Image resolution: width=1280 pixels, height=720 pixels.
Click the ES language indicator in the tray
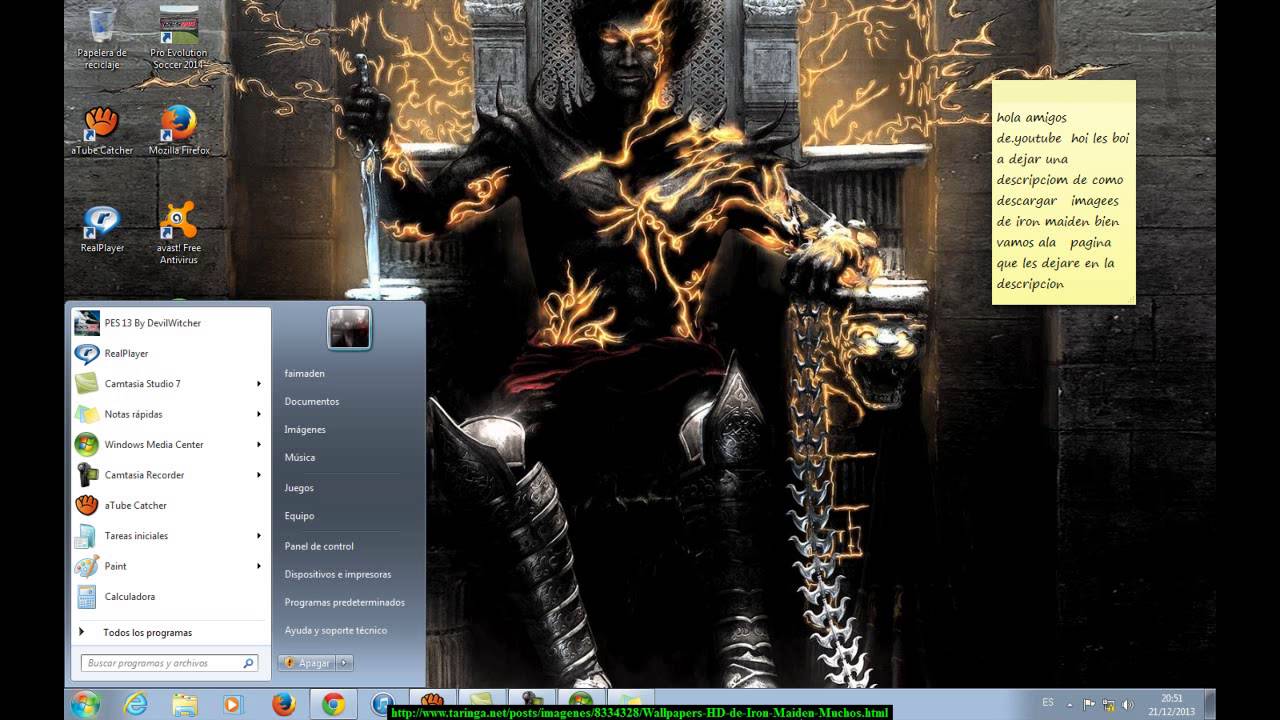pos(1048,703)
